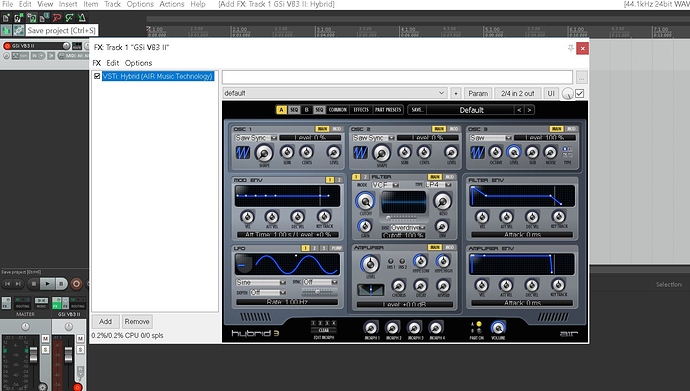Open the Filter mode VCF dropdown
This screenshot has height=391, width=690.
click(385, 185)
